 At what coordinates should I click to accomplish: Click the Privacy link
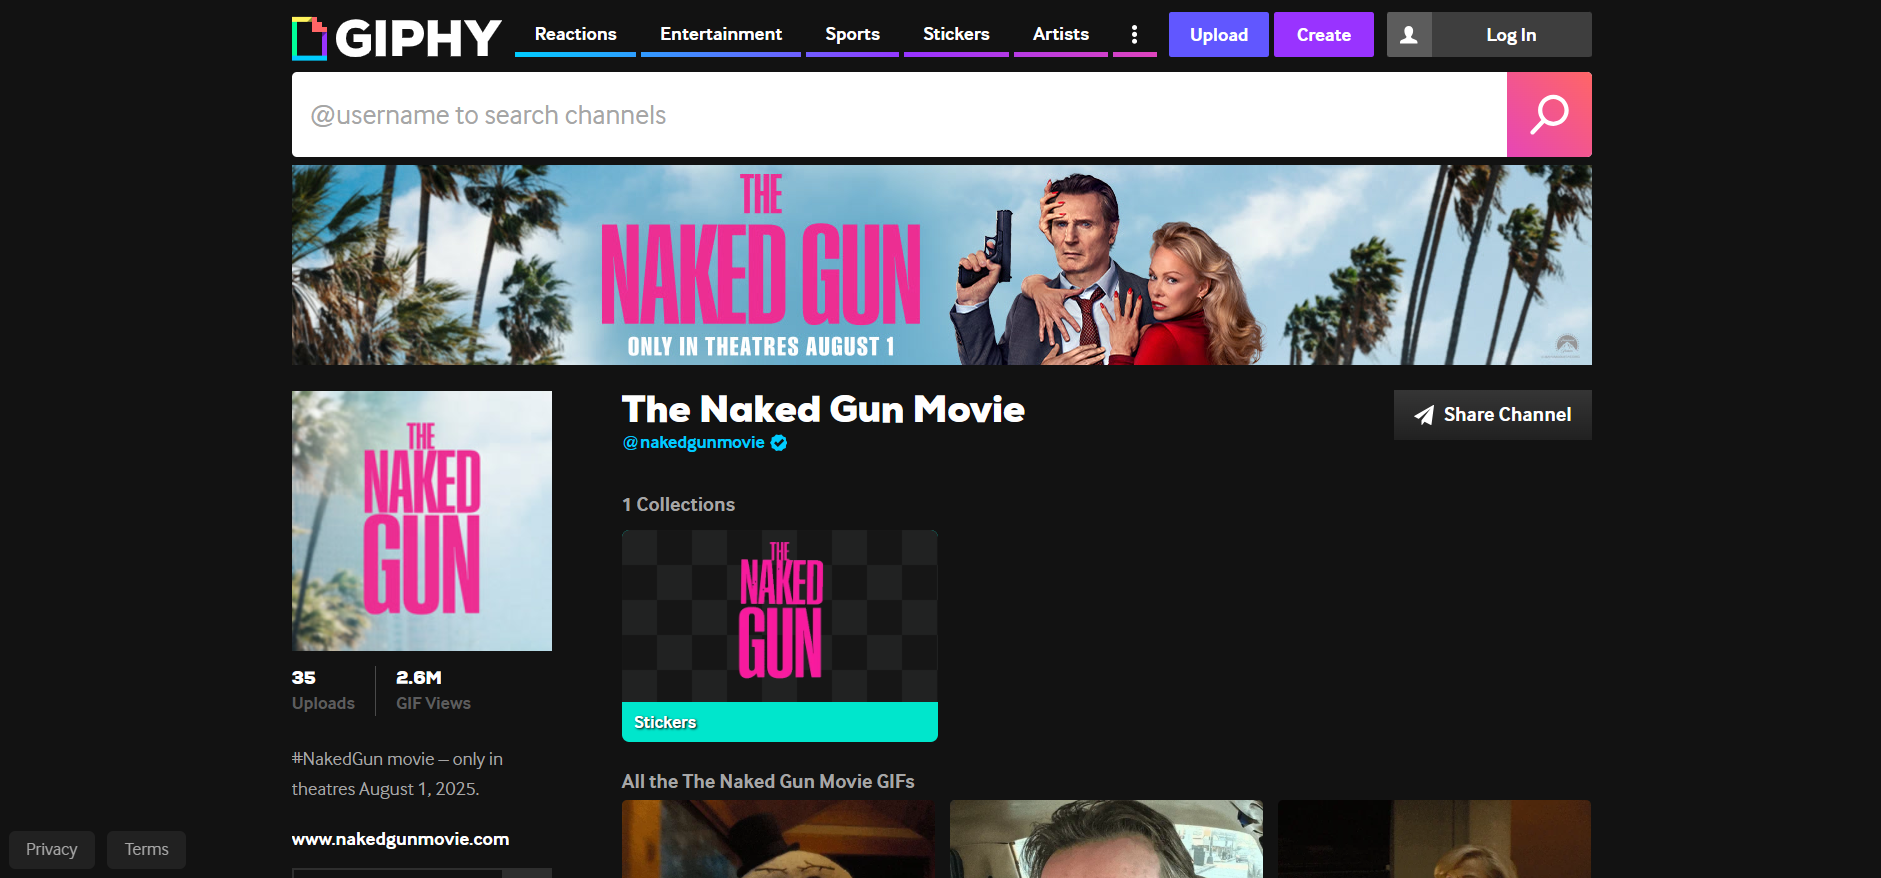[52, 849]
